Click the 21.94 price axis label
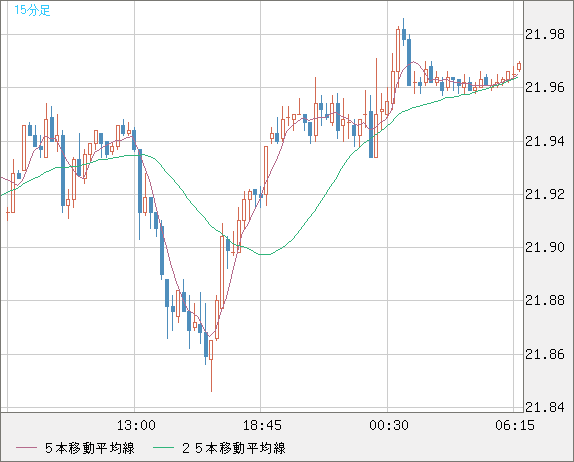This screenshot has height=462, width=574. [545, 141]
